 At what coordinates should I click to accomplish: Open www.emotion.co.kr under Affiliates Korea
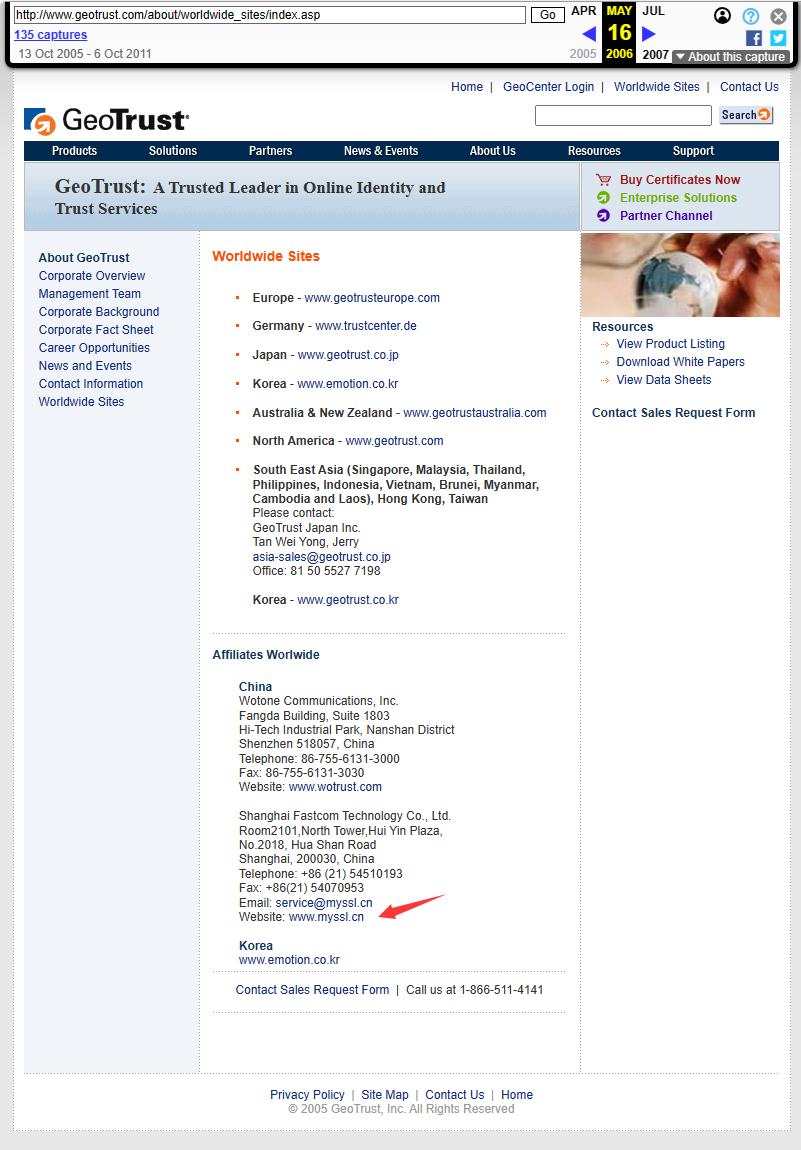(289, 960)
